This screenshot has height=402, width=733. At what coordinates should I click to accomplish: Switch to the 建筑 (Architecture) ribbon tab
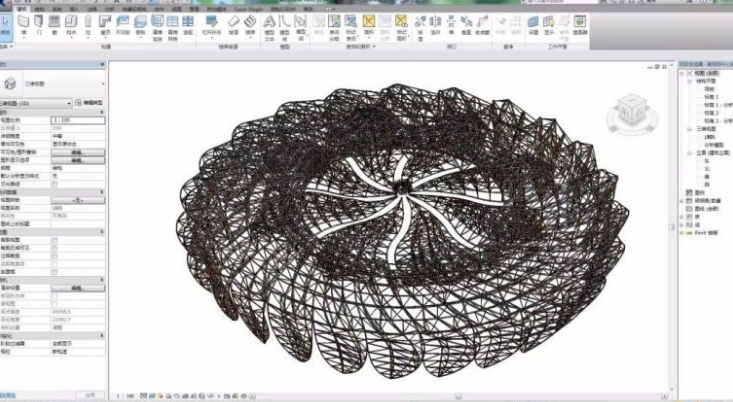pyautogui.click(x=22, y=9)
